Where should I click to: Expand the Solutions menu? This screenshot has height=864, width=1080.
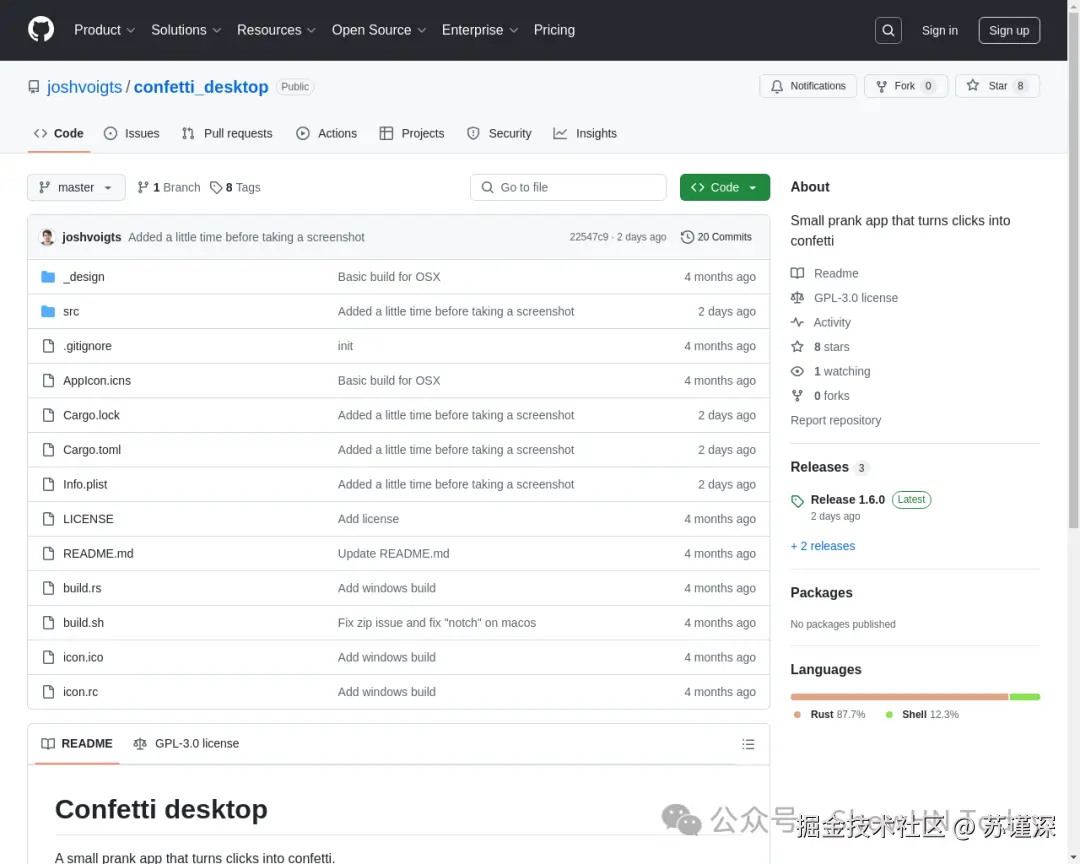click(x=186, y=30)
